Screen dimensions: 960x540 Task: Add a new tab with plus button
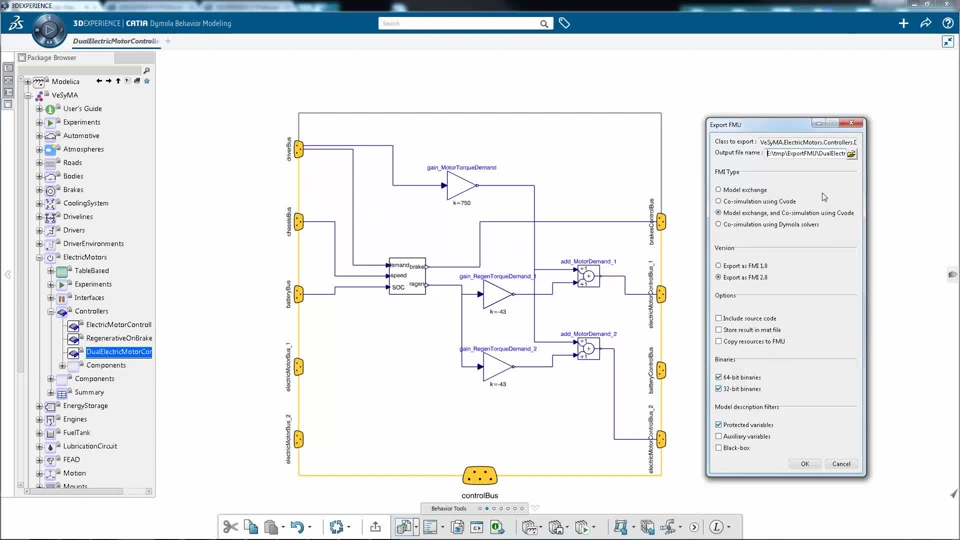click(168, 41)
